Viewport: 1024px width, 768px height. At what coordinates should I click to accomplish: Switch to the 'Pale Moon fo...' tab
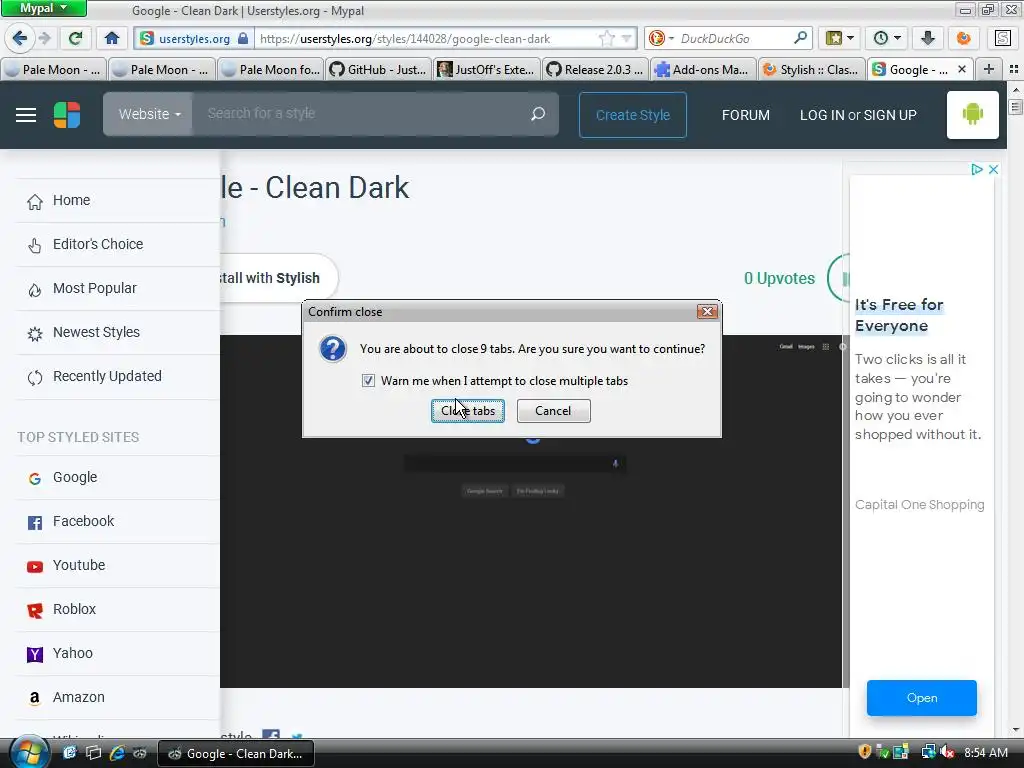pyautogui.click(x=270, y=69)
